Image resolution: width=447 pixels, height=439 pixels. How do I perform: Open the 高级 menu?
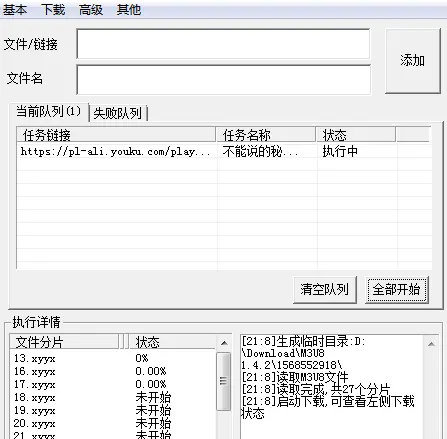(x=91, y=10)
